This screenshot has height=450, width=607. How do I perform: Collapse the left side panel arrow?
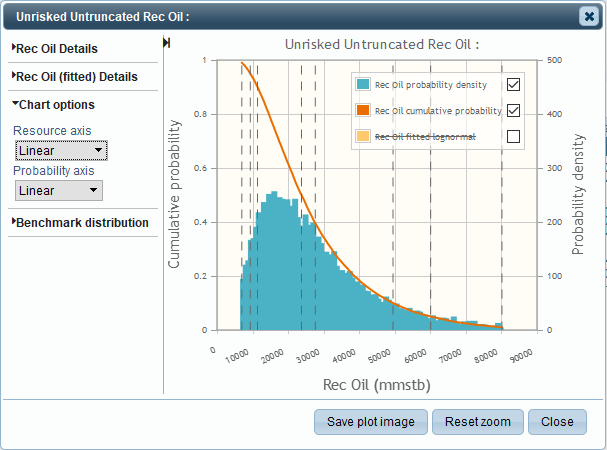(x=166, y=42)
